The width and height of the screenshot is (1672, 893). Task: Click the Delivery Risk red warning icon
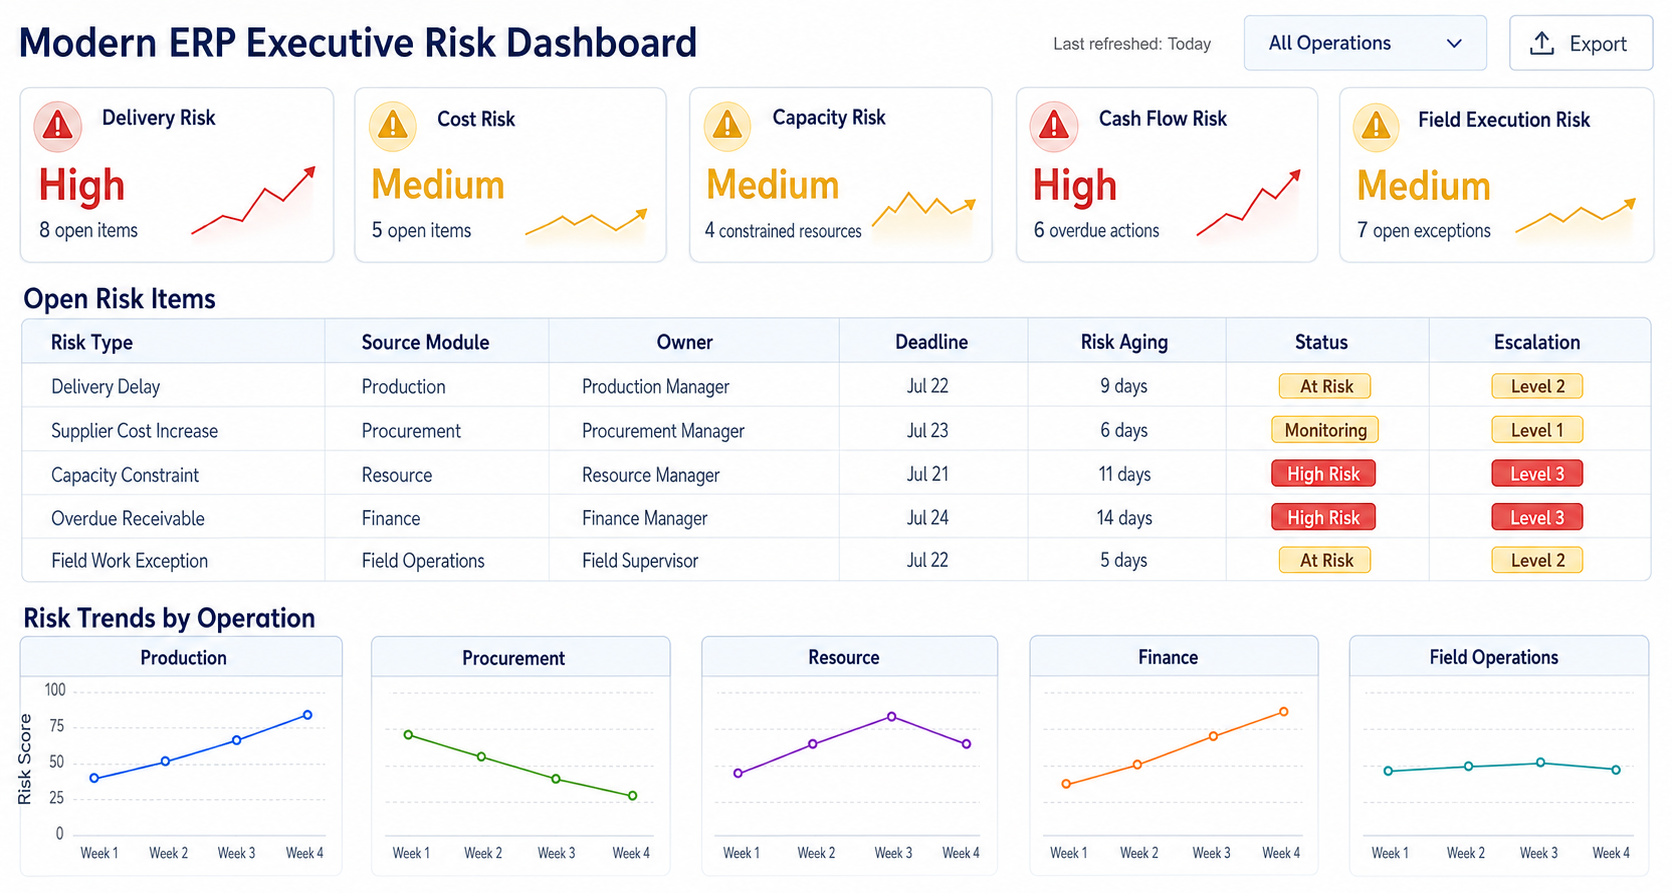point(58,126)
